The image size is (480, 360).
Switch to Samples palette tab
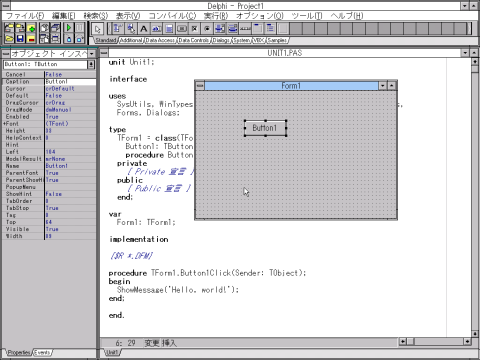[x=277, y=40]
